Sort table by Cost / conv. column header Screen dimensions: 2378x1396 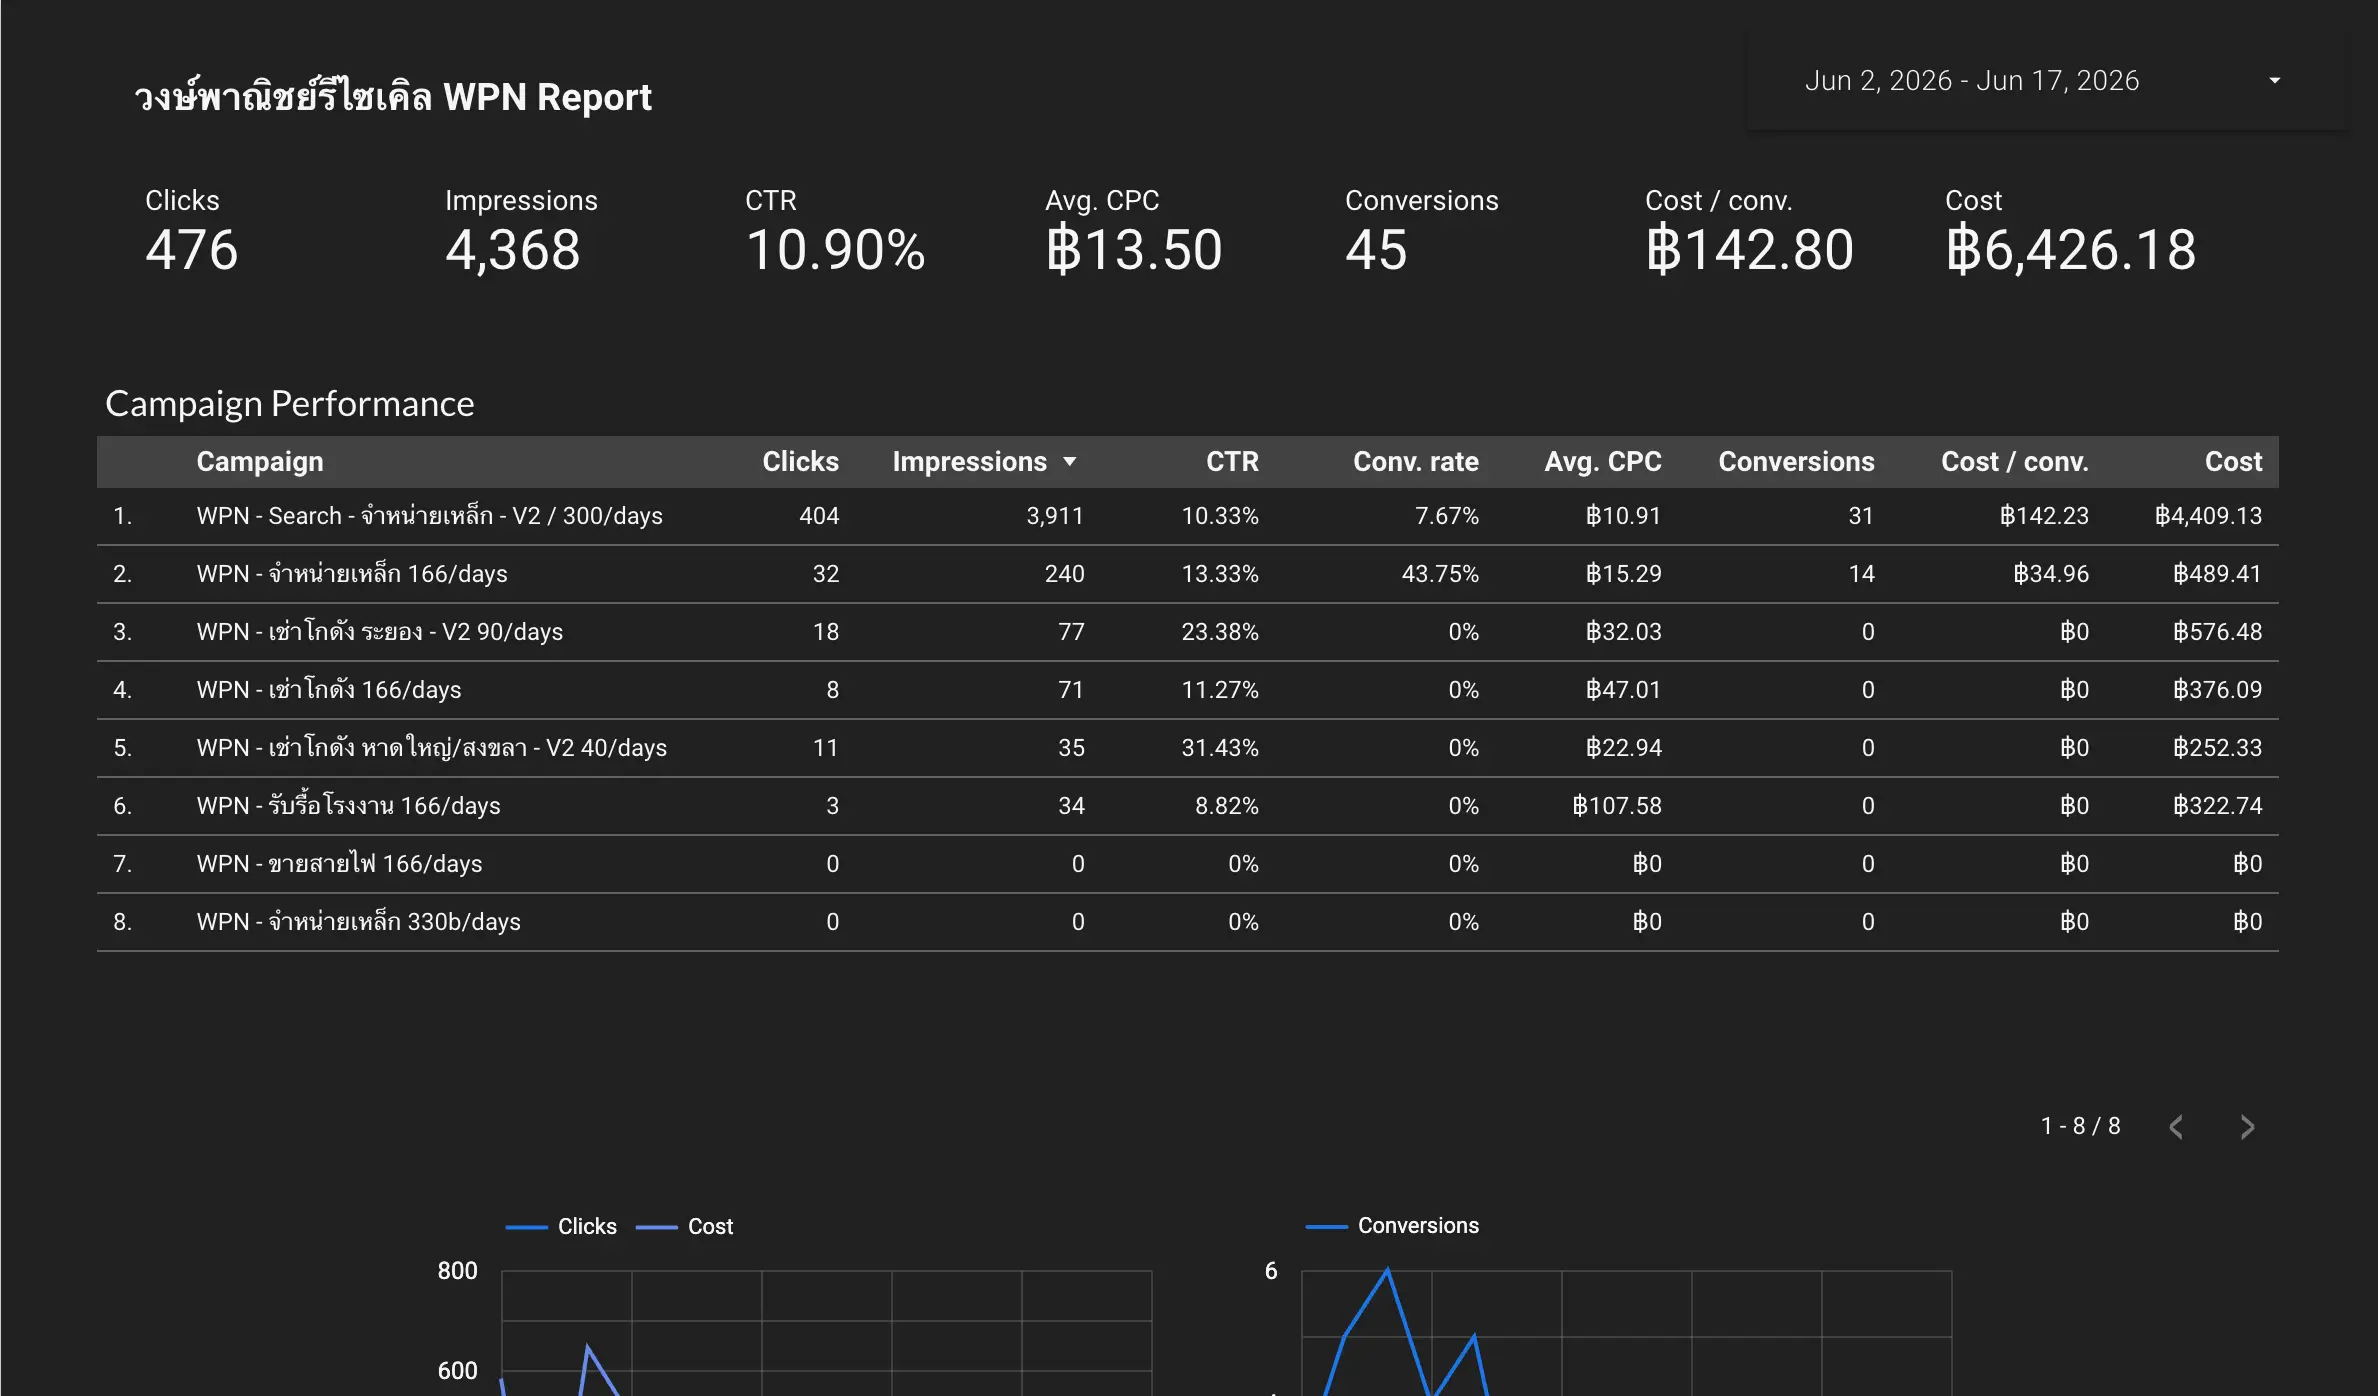pyautogui.click(x=2014, y=462)
